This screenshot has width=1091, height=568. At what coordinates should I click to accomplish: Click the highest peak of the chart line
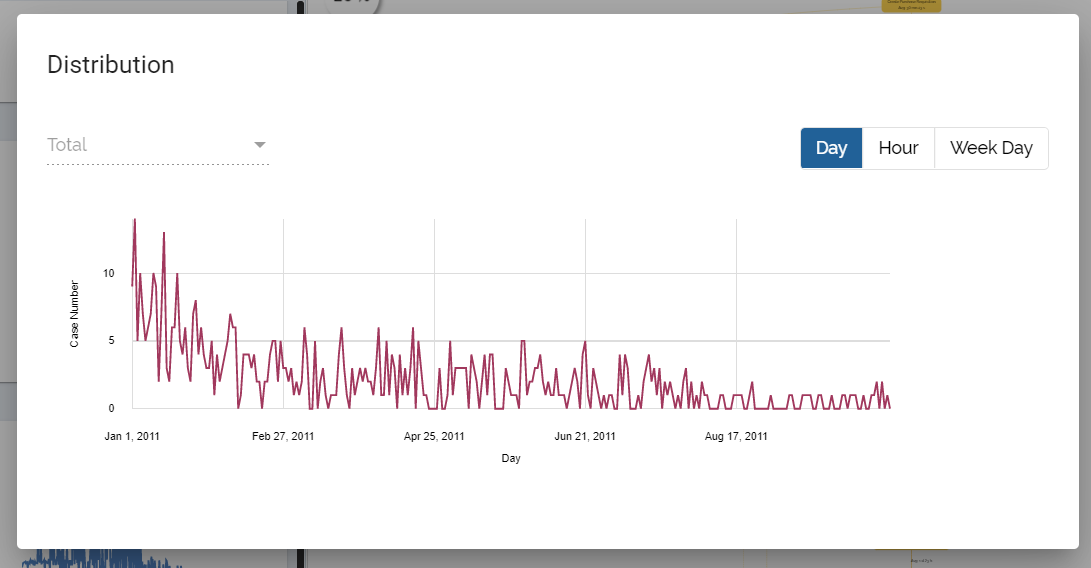pyautogui.click(x=135, y=220)
